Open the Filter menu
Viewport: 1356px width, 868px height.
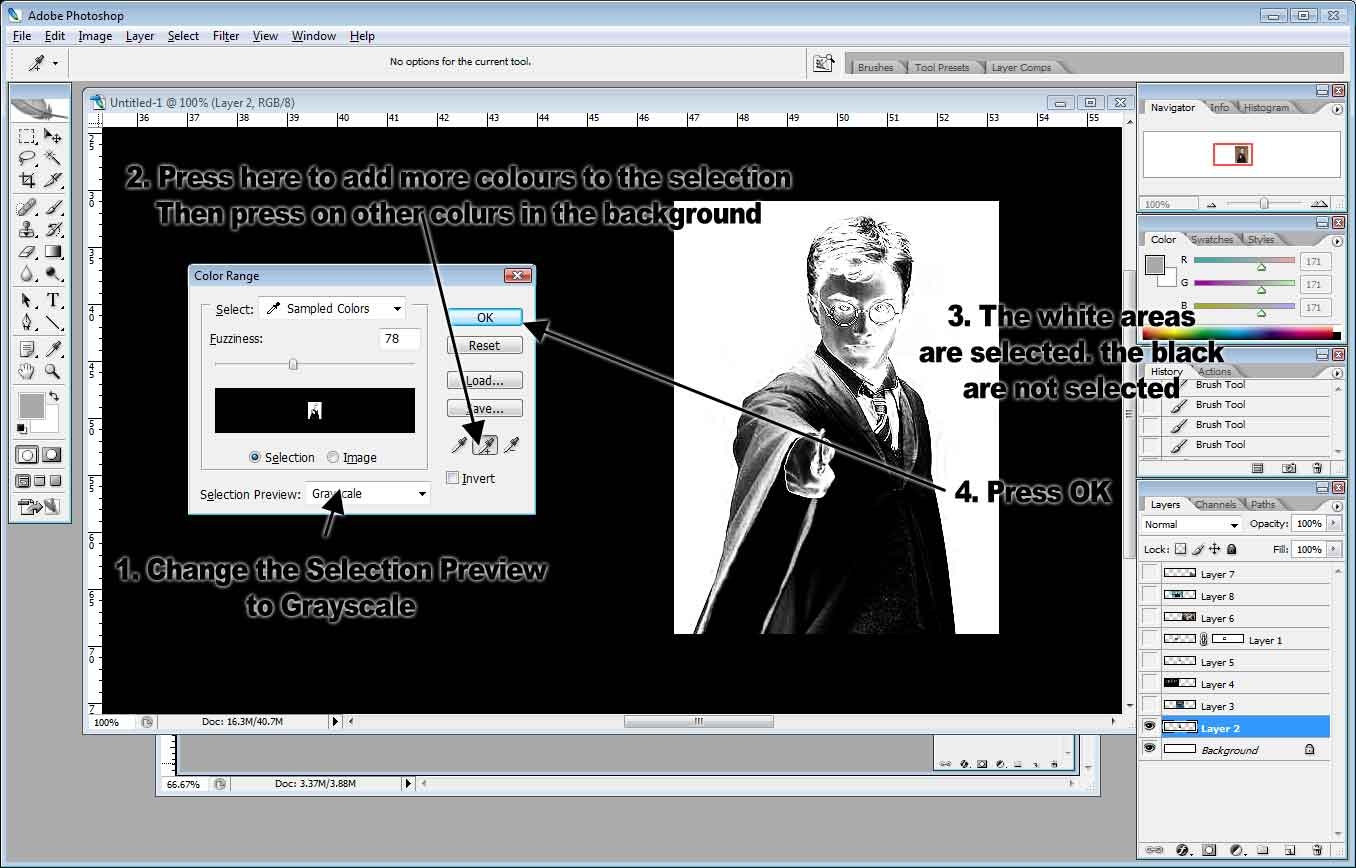click(226, 35)
